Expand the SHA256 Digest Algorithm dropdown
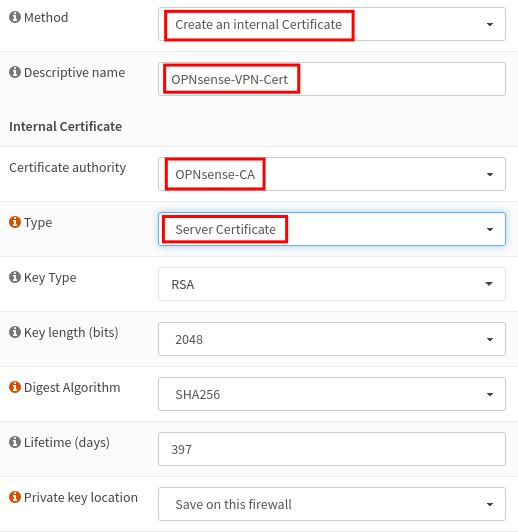This screenshot has height=532, width=518. pyautogui.click(x=332, y=394)
